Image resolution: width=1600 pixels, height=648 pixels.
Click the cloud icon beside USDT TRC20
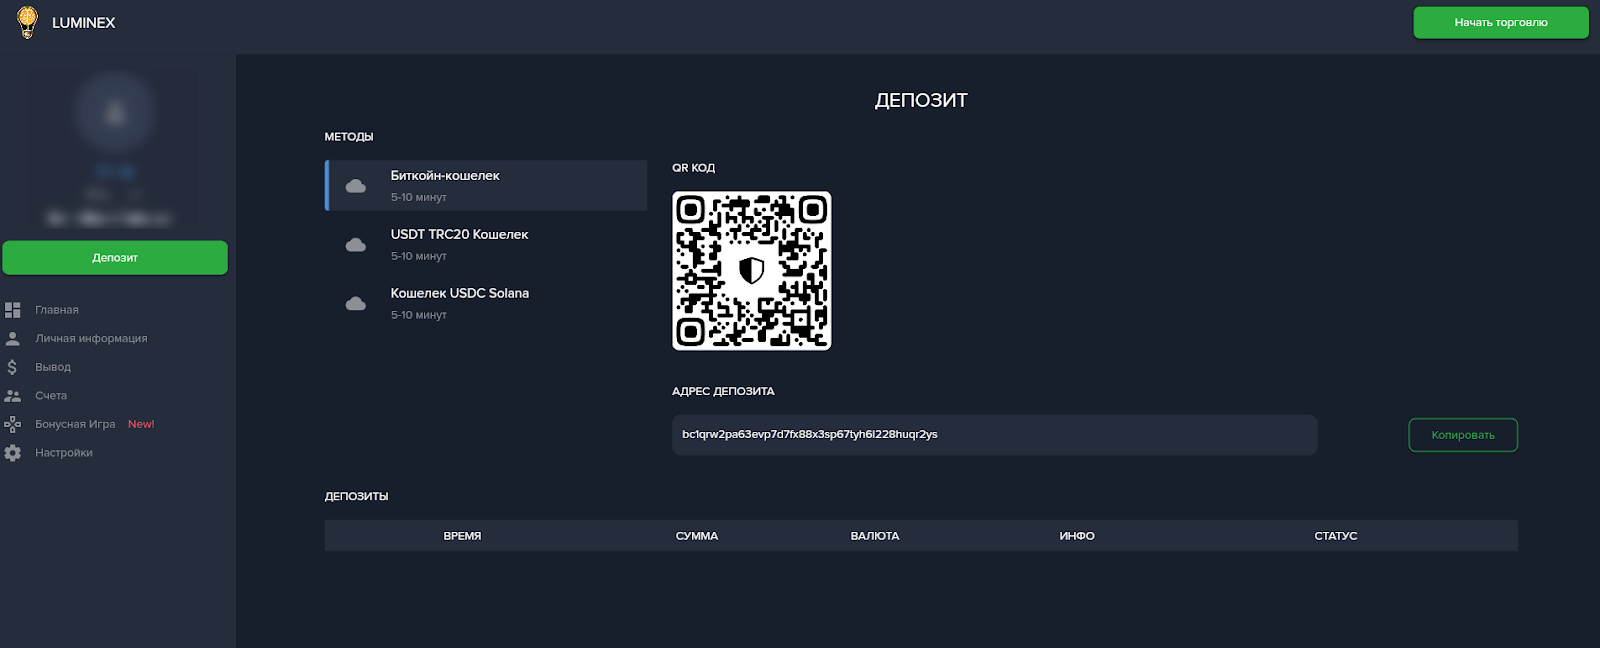[356, 245]
